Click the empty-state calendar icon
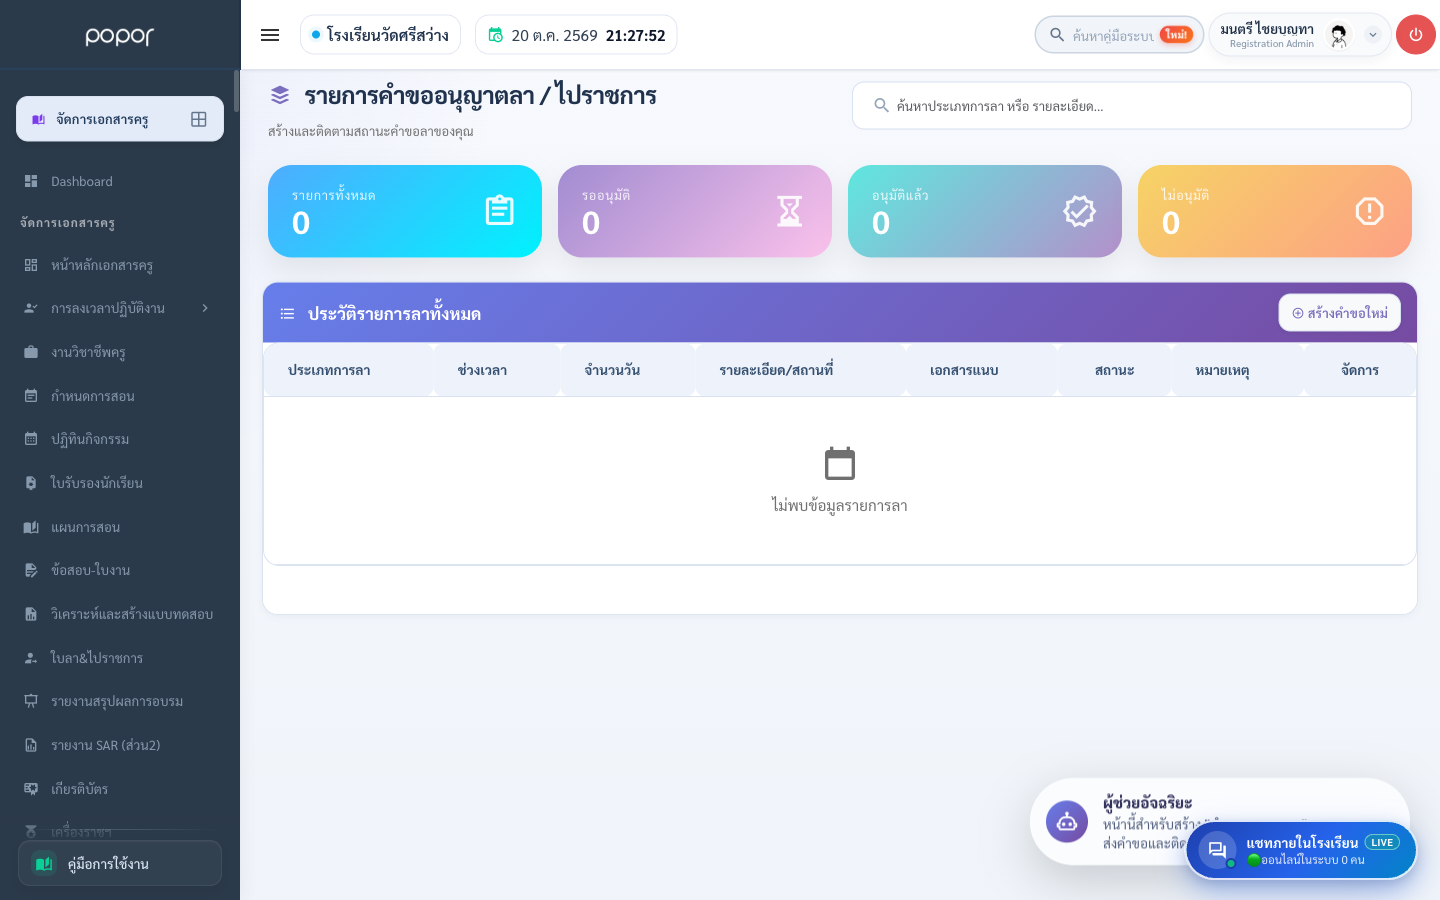The height and width of the screenshot is (900, 1440). 840,464
